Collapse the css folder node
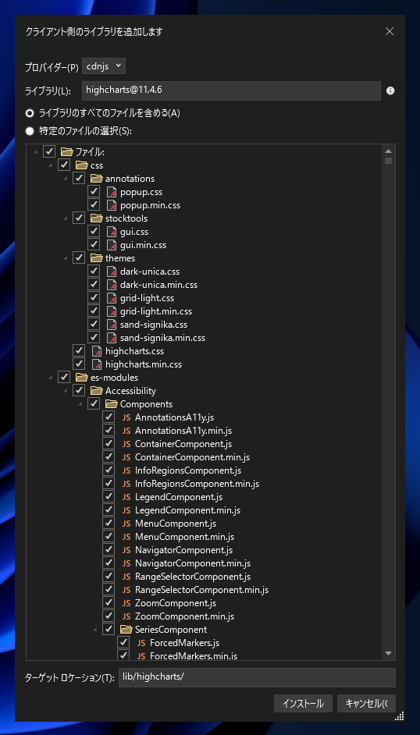 50,165
